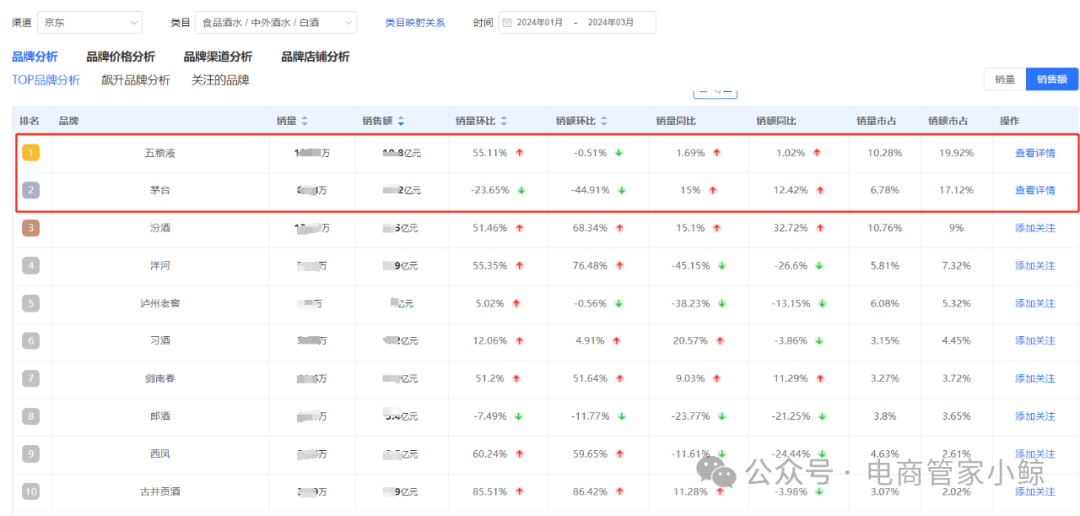Select end month 2024年03月 field
The height and width of the screenshot is (516, 1080).
(x=611, y=23)
